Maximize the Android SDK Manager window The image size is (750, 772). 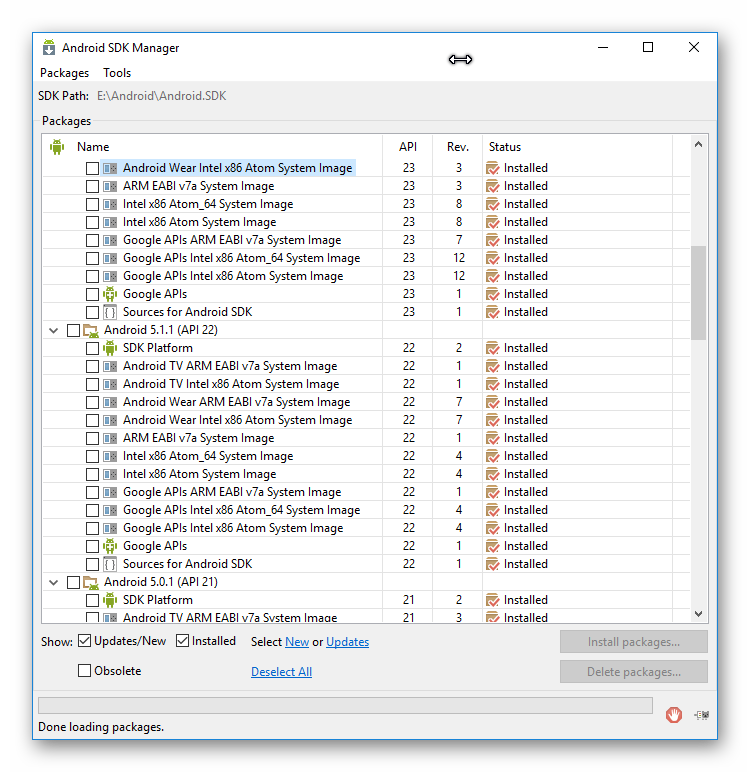click(648, 47)
